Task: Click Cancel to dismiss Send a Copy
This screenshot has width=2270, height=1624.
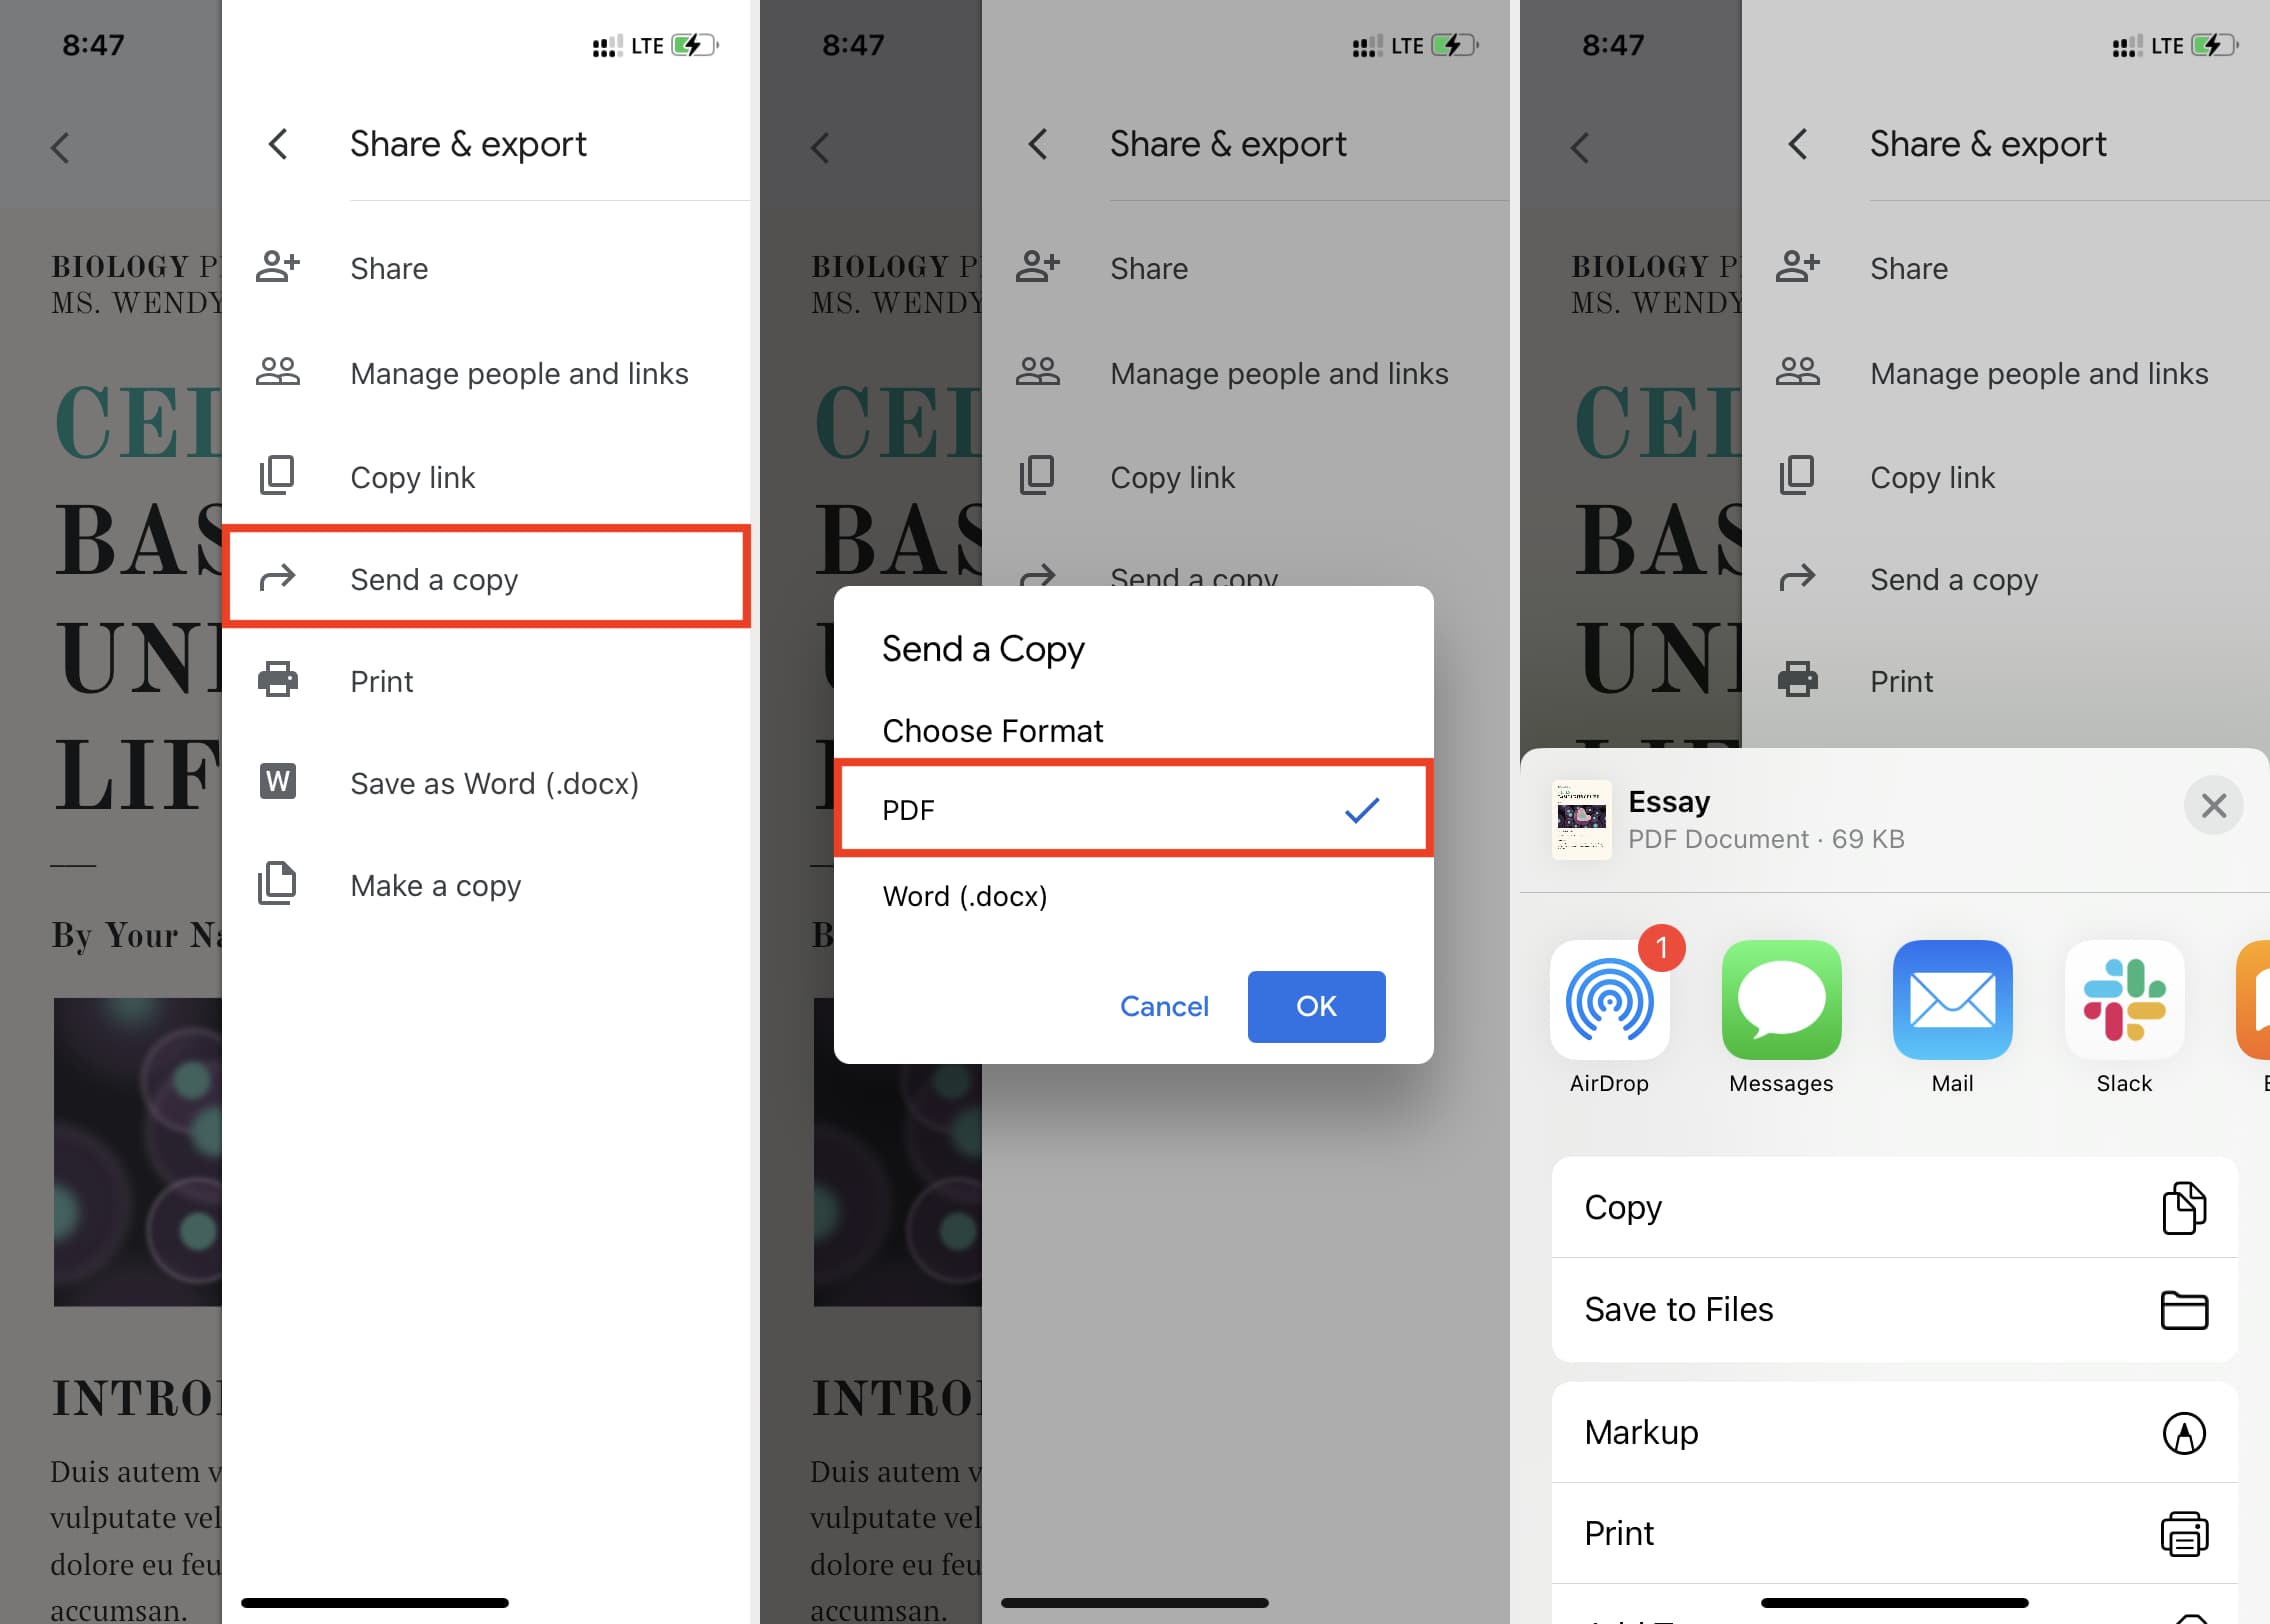Action: [1165, 1004]
